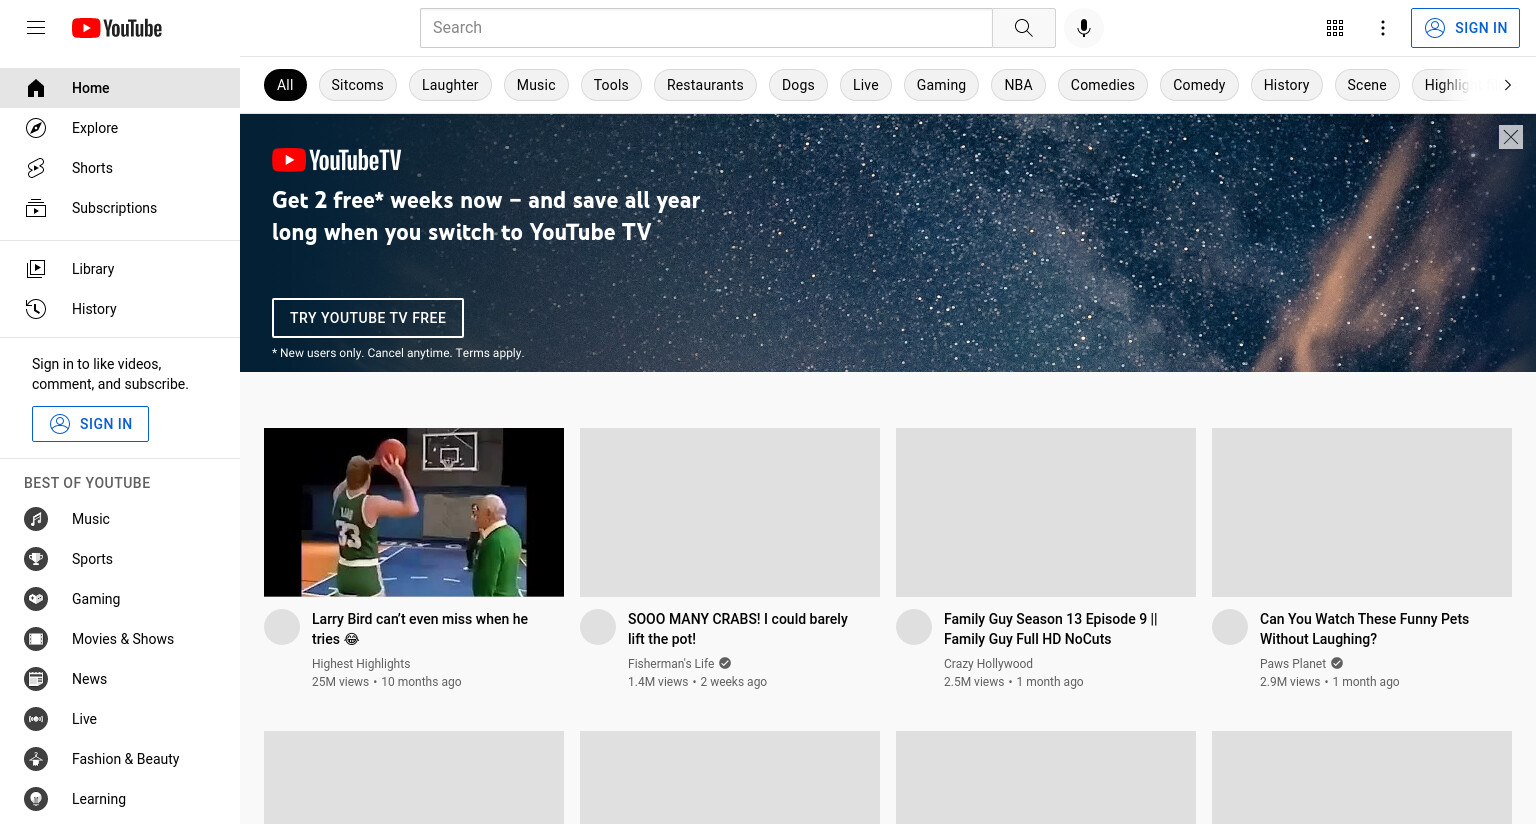Visit the Paws Planet channel link
Screen dimensions: 1536x824
(1293, 664)
